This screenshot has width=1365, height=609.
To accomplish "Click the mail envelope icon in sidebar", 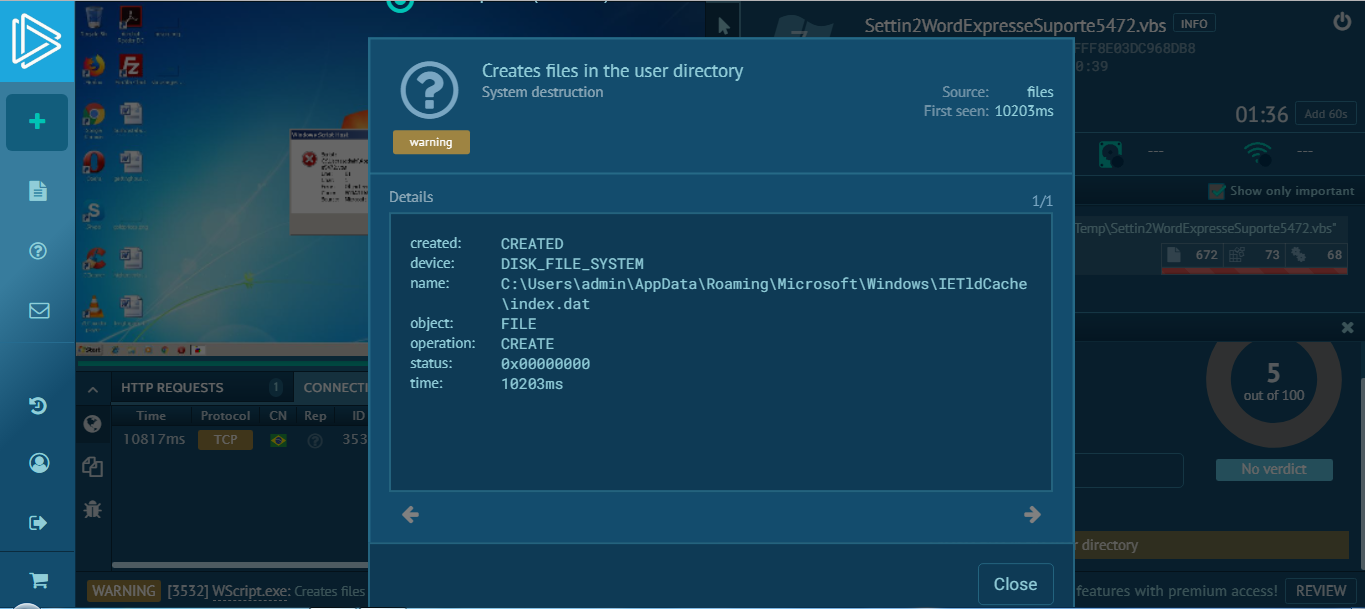I will click(39, 310).
